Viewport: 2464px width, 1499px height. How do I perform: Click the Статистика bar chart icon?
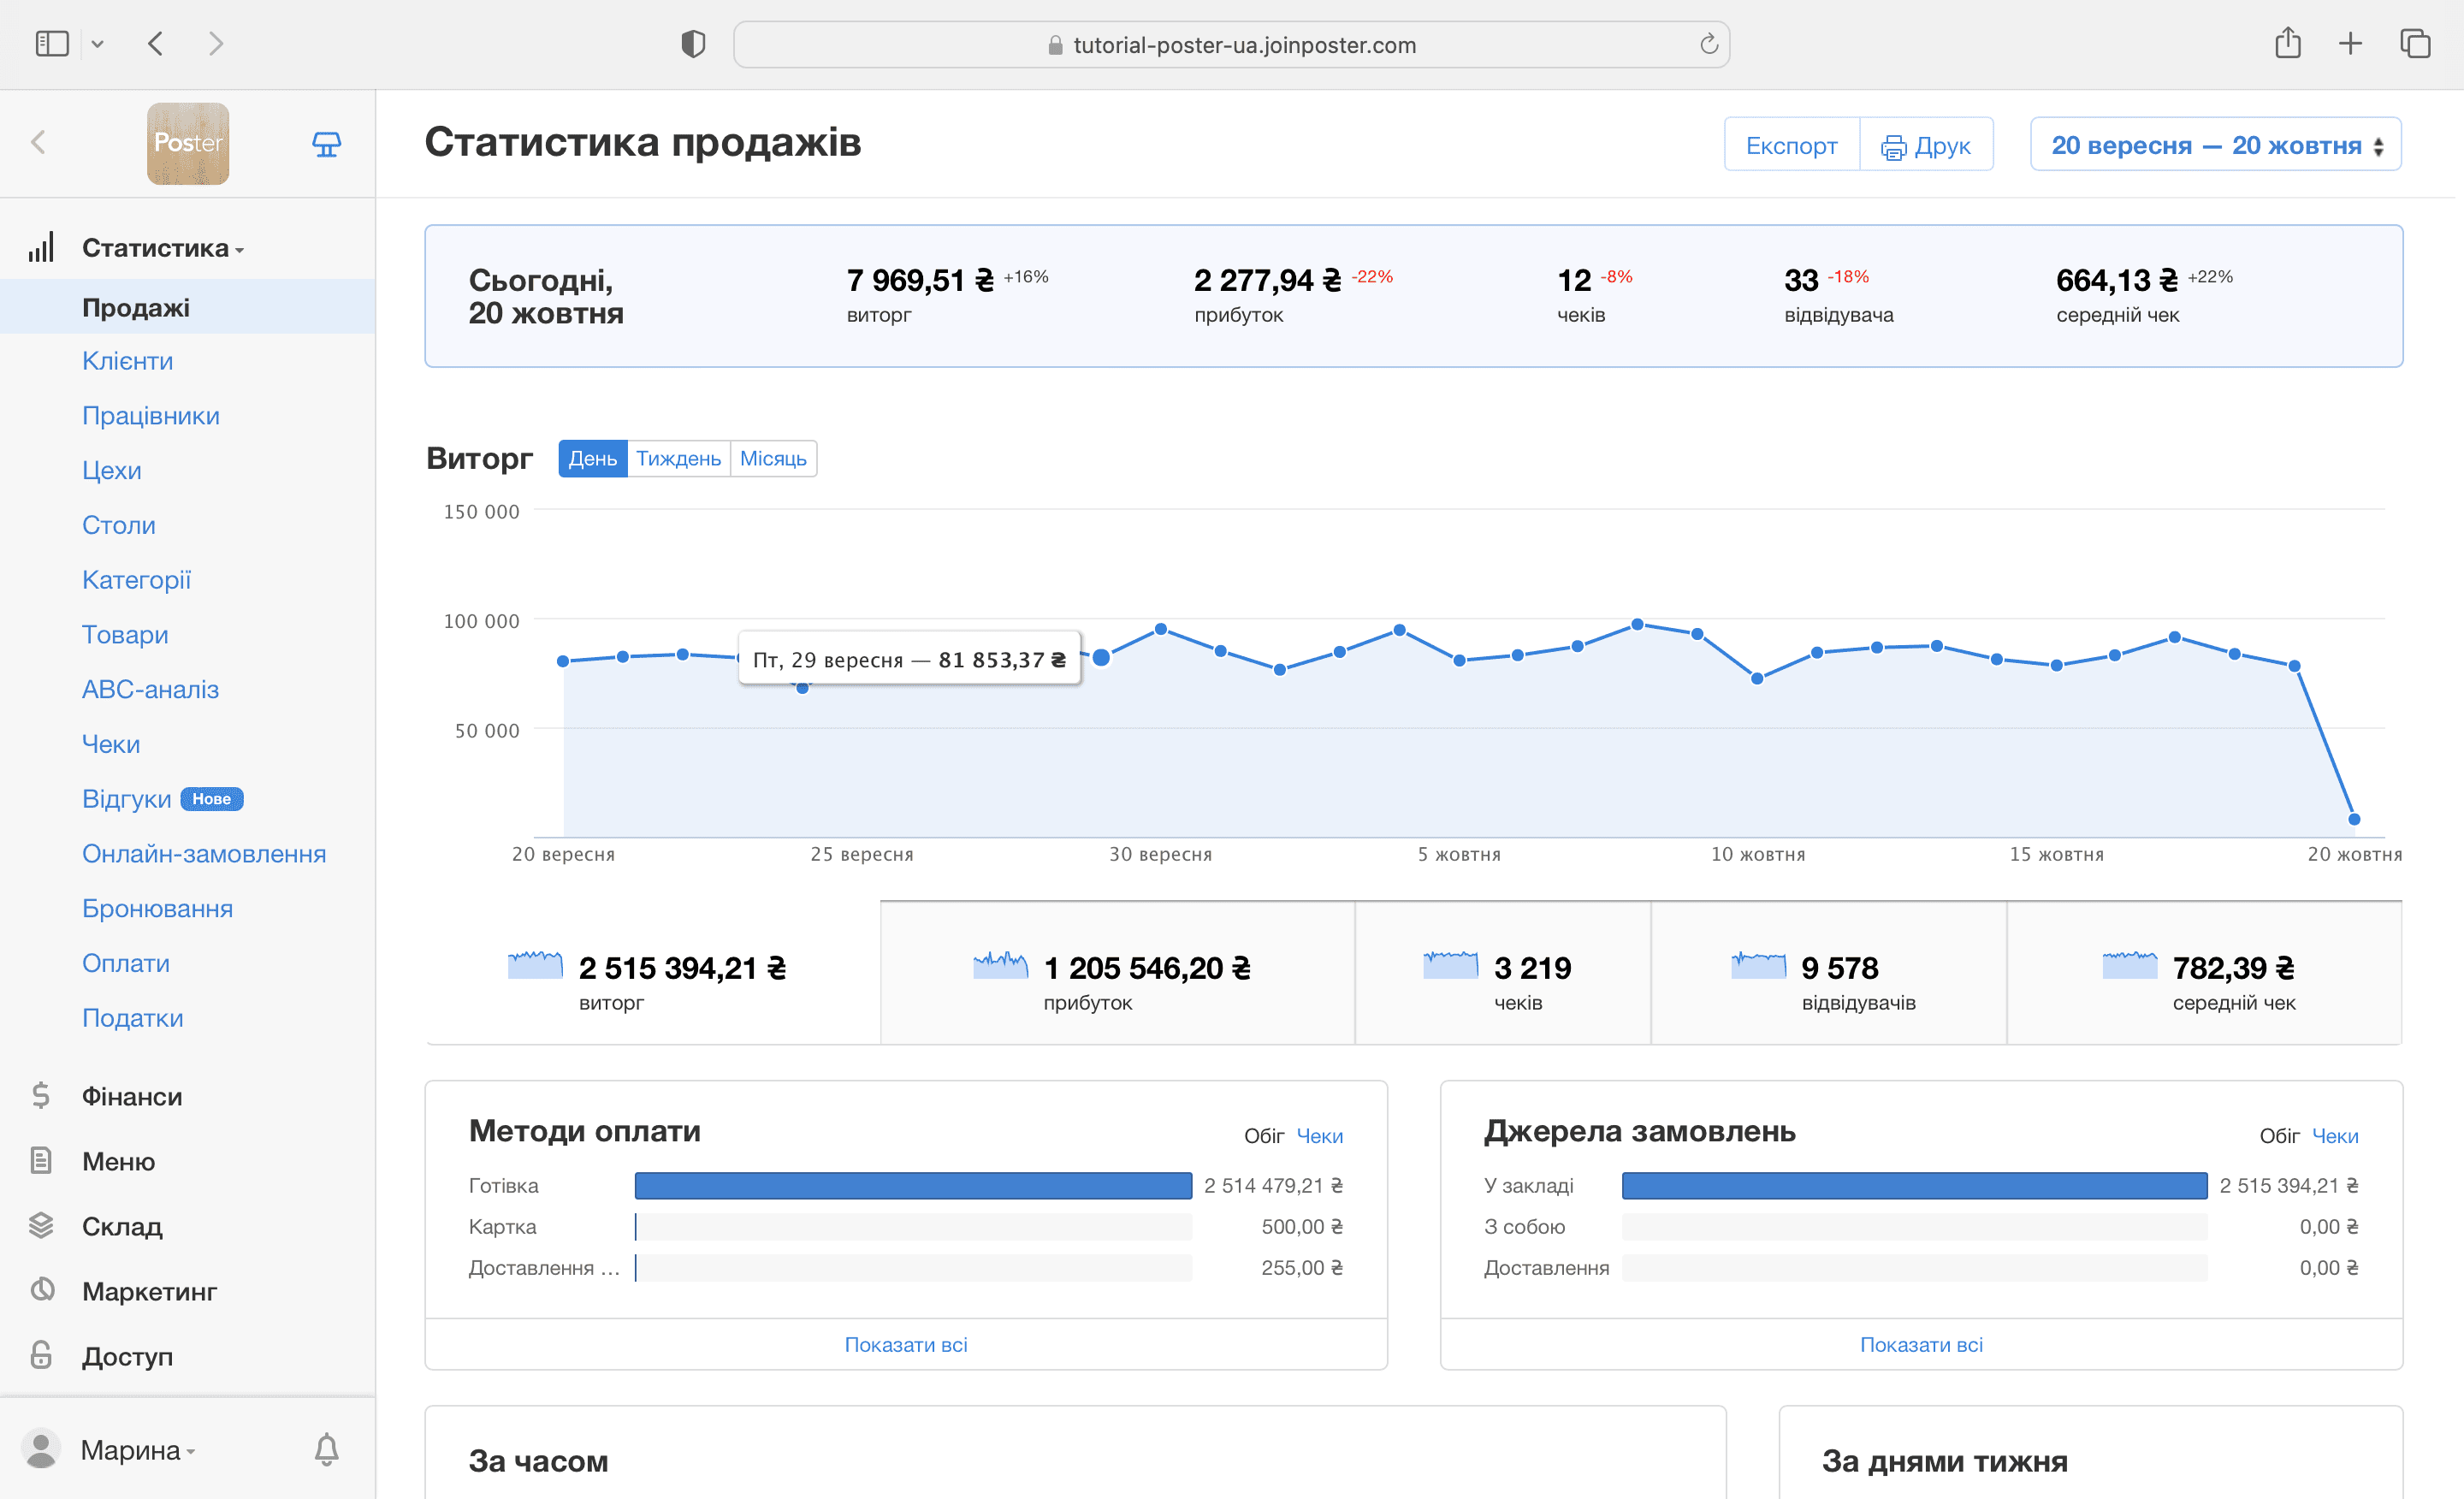click(x=41, y=247)
